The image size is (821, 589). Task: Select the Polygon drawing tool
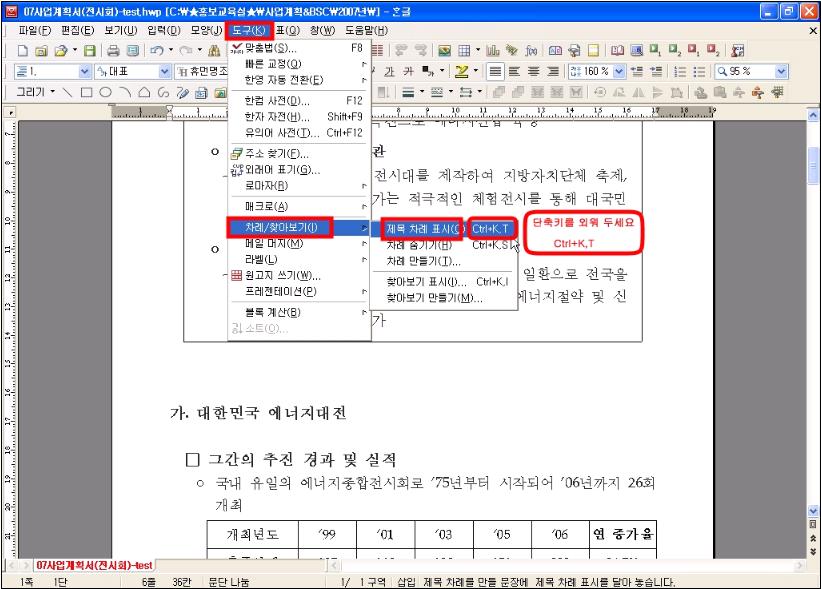pos(144,93)
